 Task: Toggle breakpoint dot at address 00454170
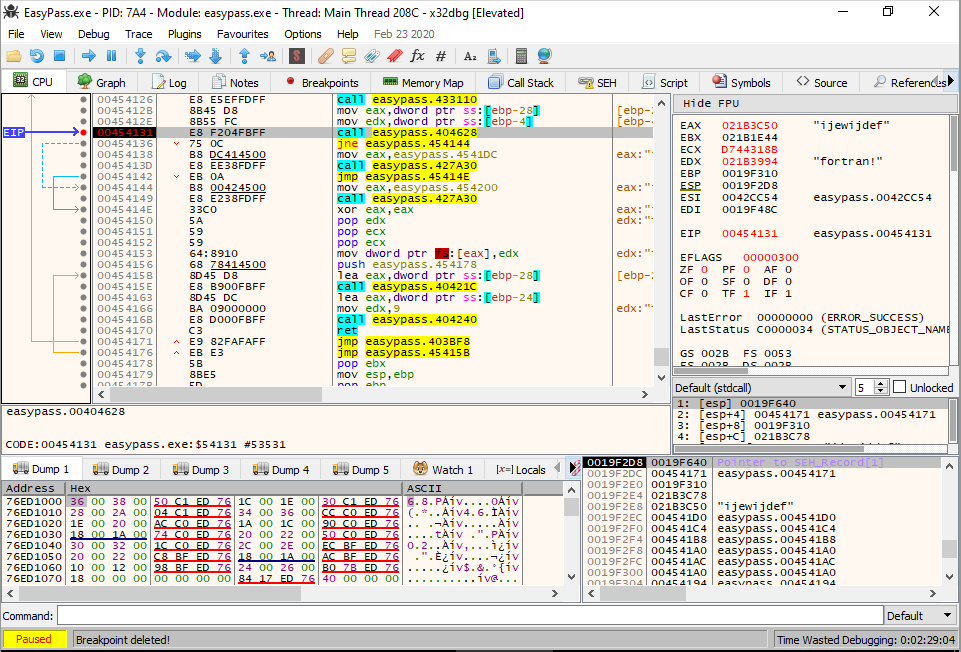(x=83, y=331)
